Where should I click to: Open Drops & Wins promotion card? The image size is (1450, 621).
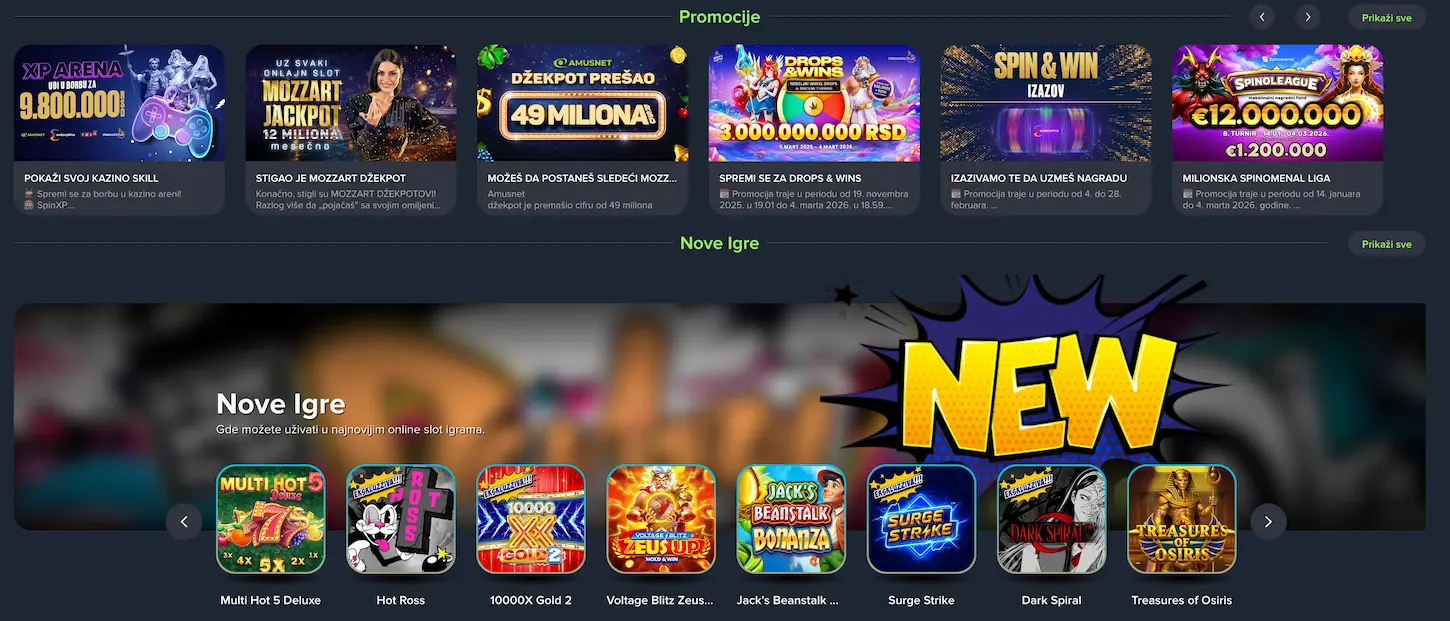[814, 102]
